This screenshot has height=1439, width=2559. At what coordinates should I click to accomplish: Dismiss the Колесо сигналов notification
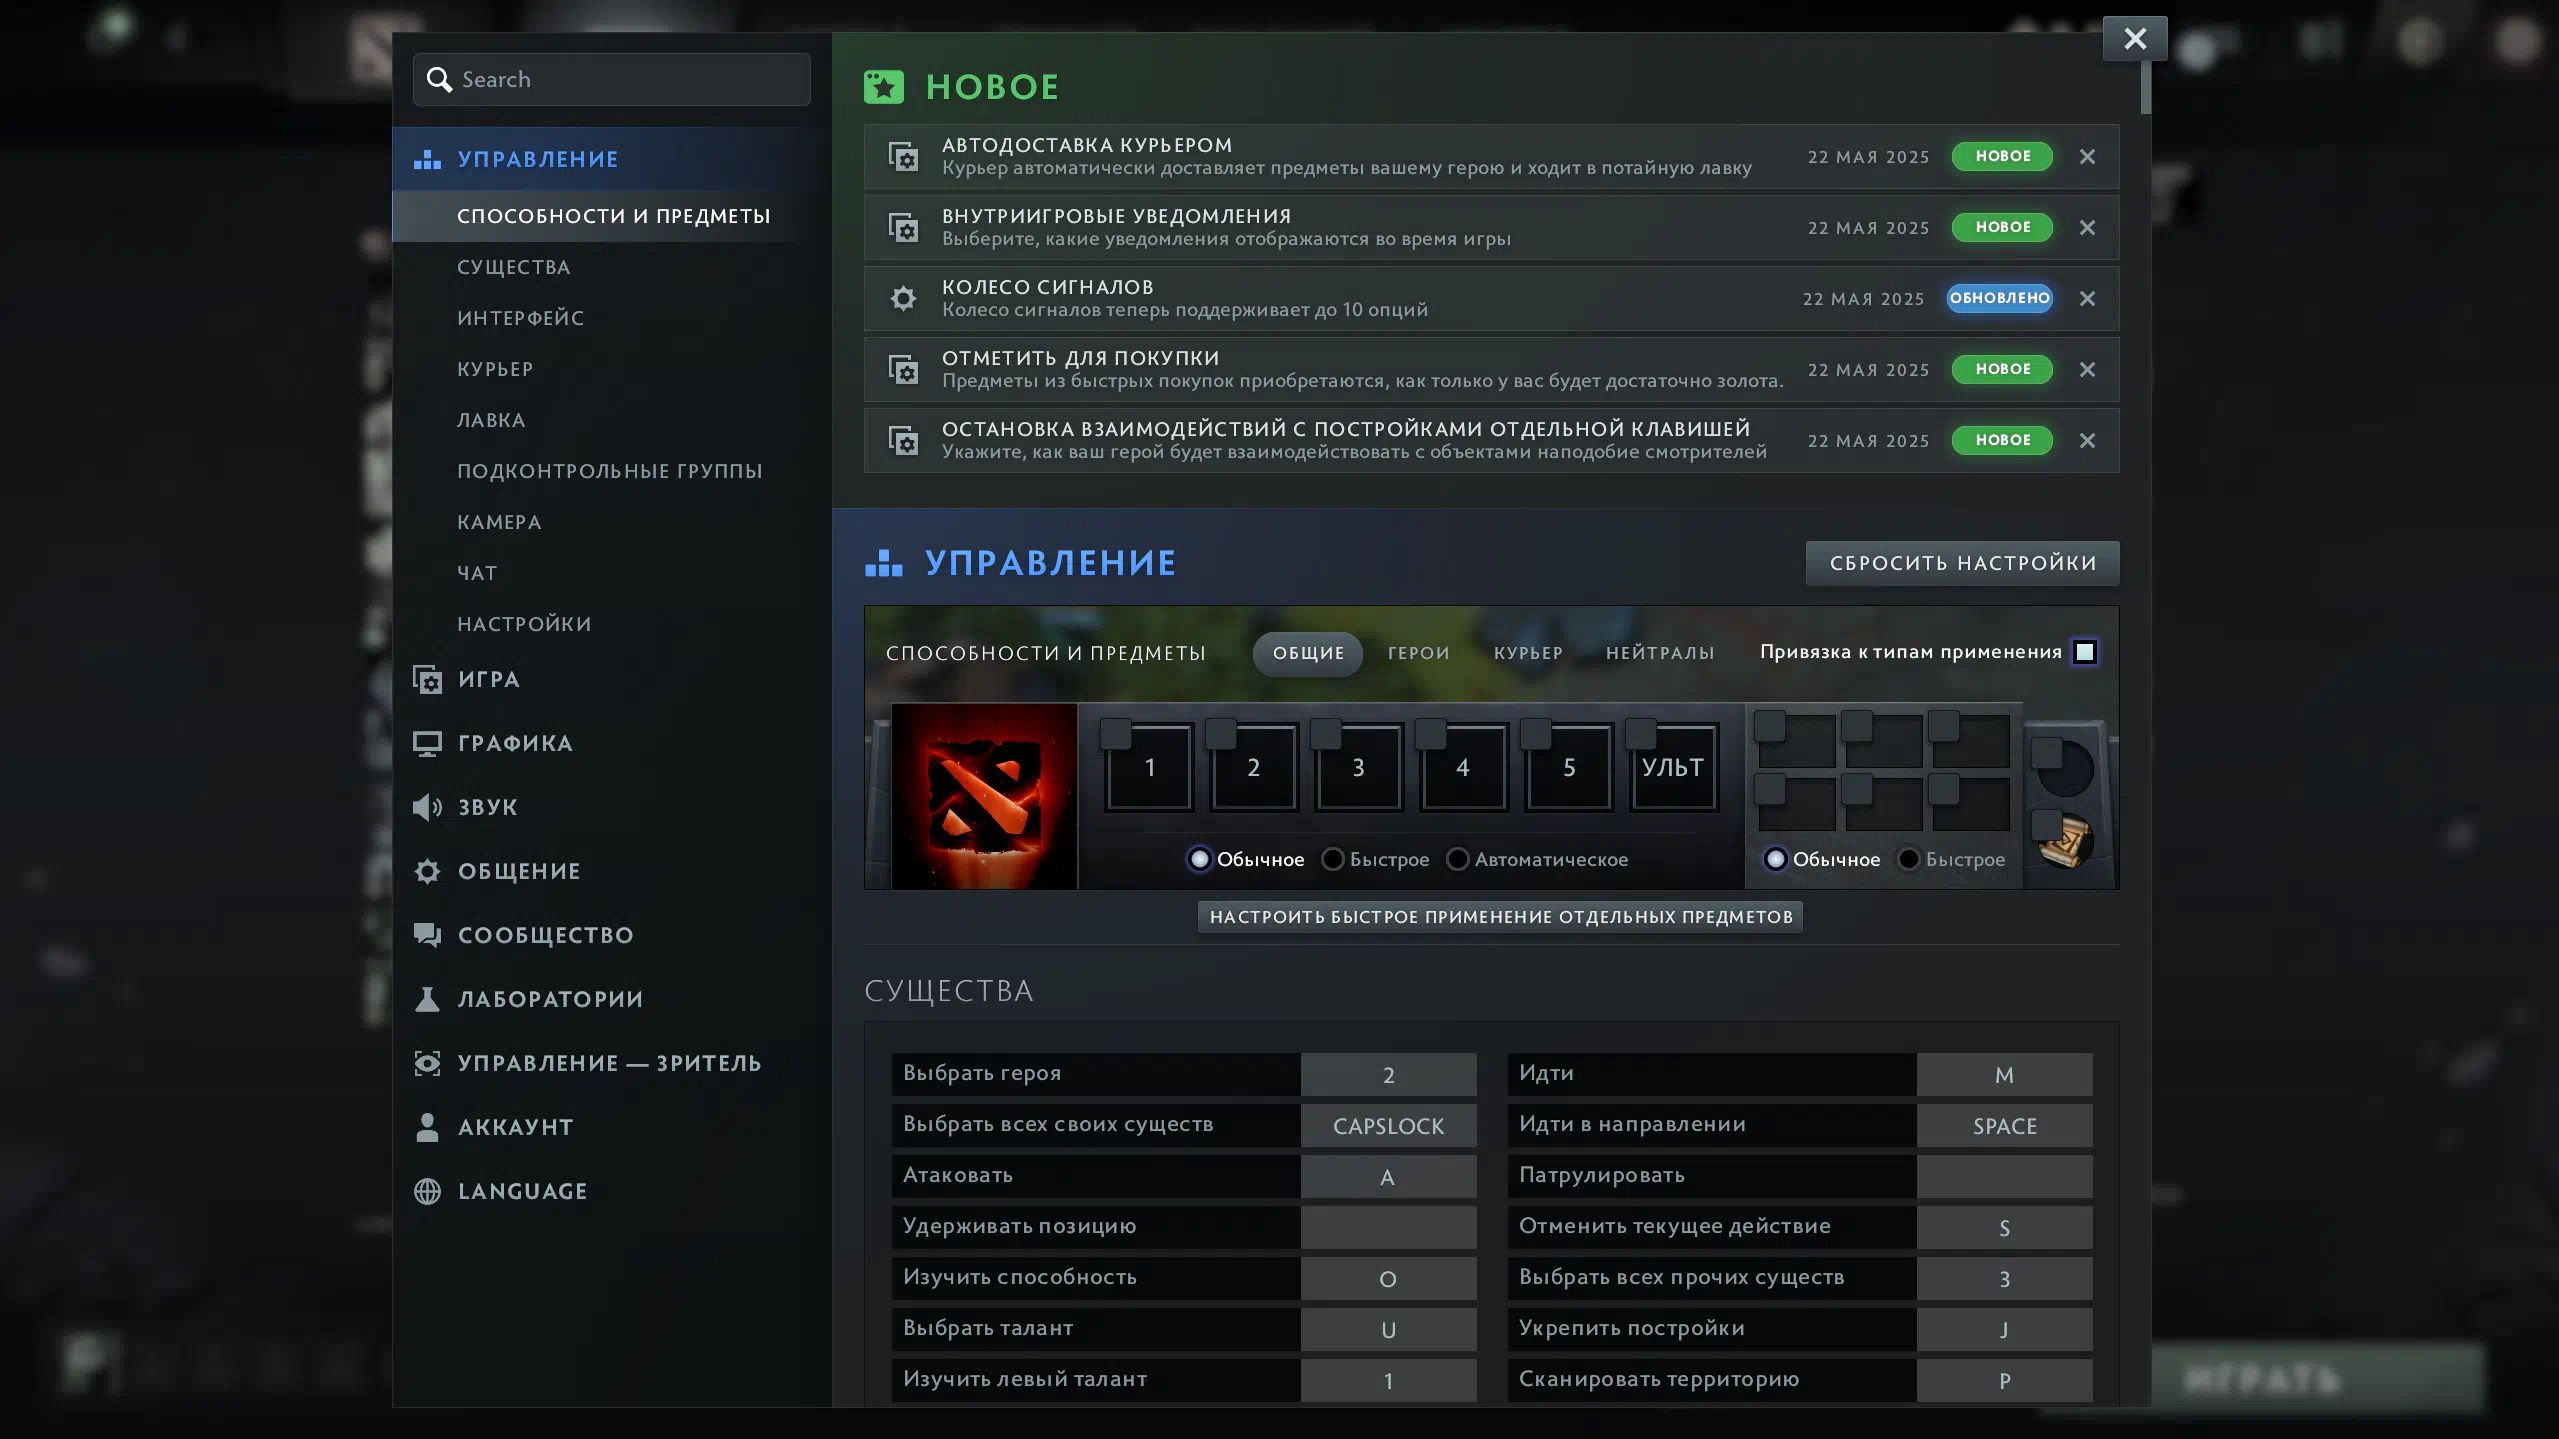[x=2087, y=298]
